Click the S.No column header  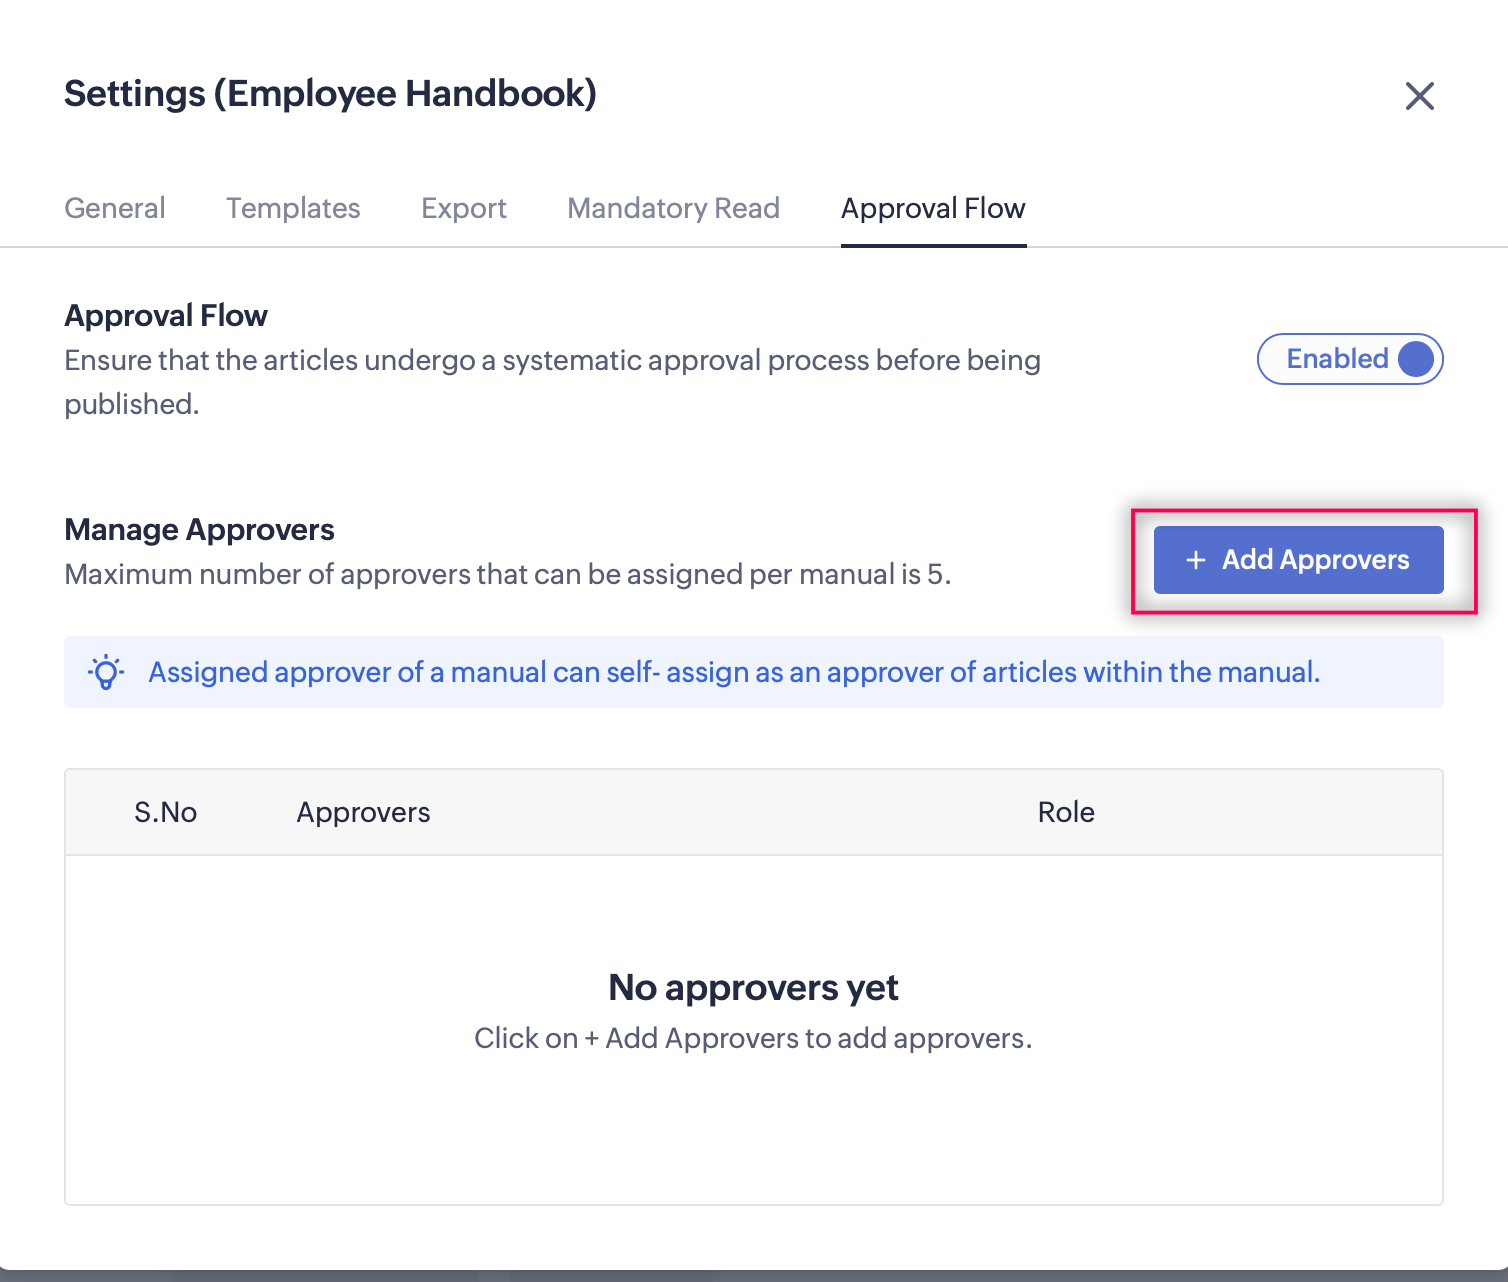pos(166,812)
